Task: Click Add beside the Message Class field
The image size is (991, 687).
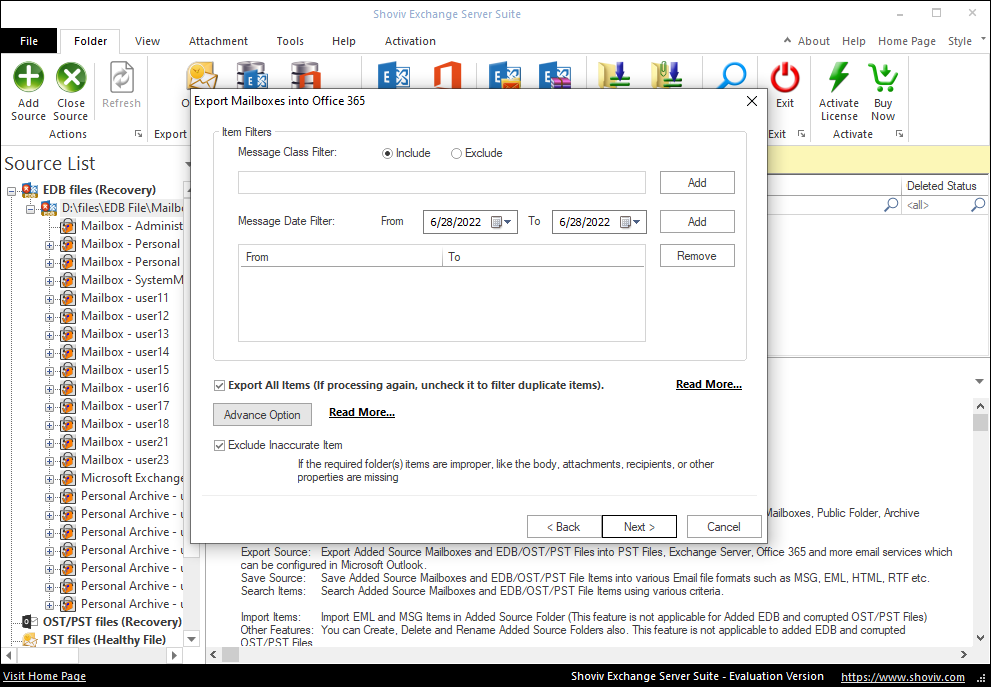Action: [697, 183]
